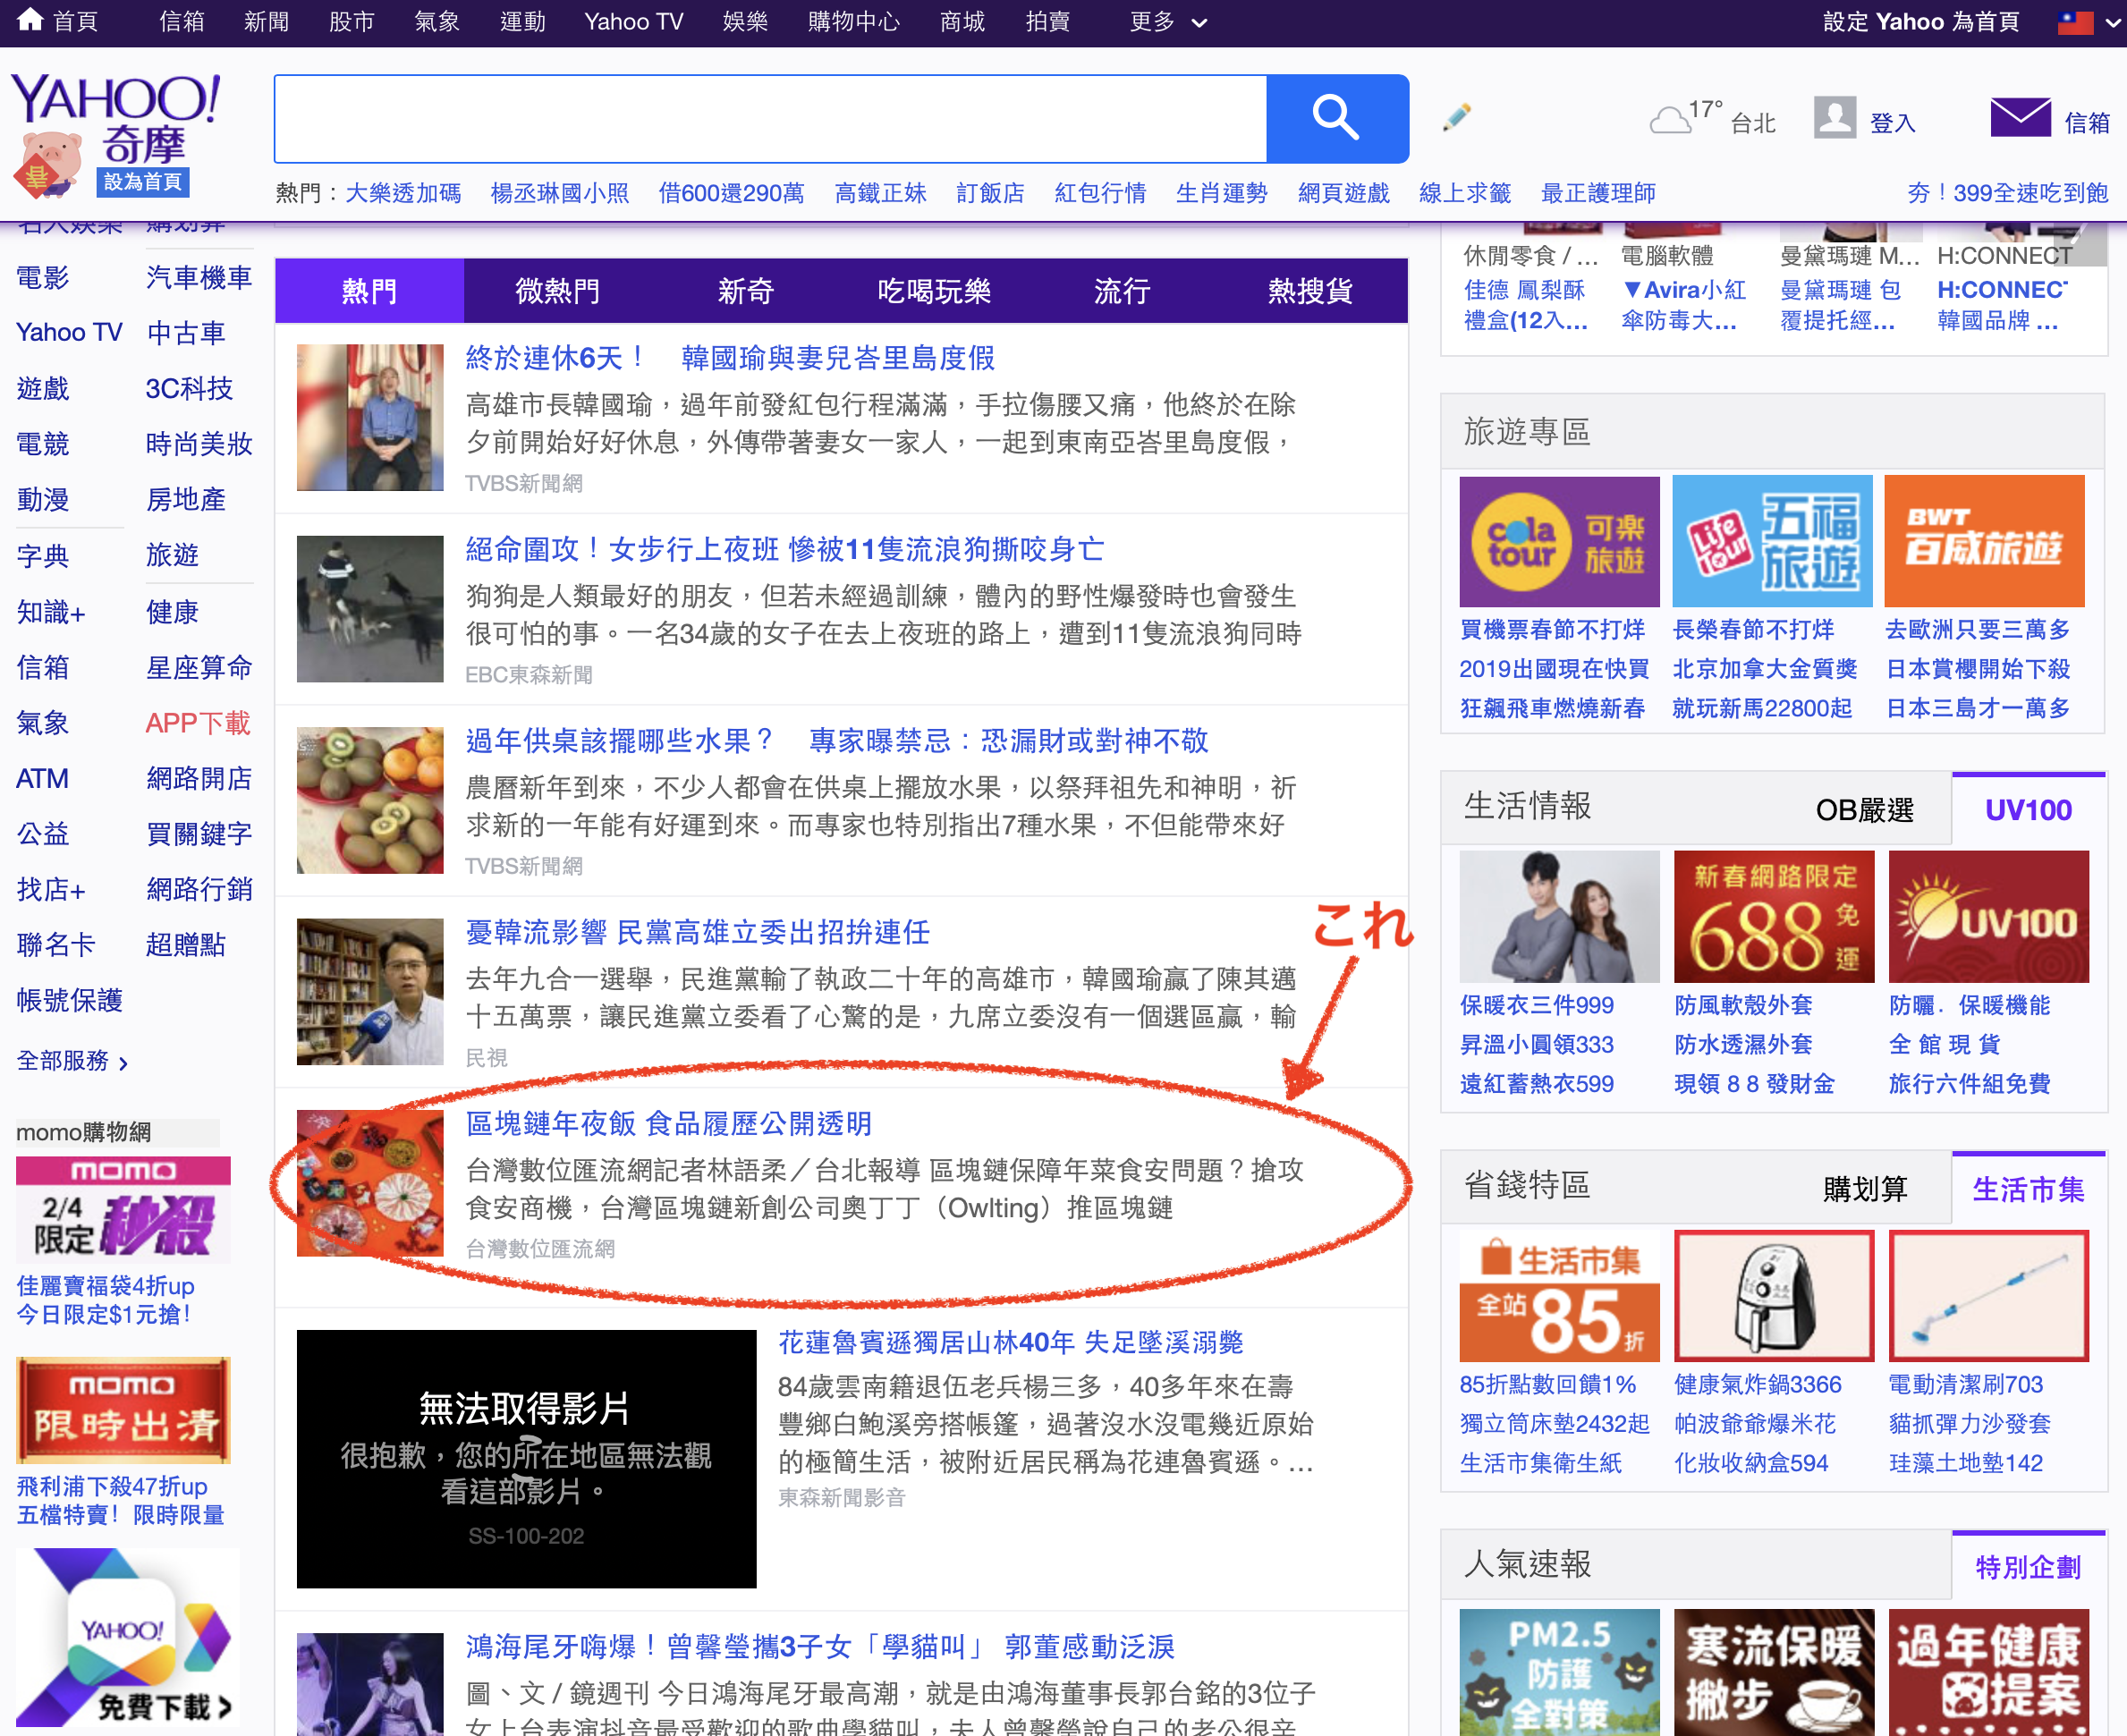Viewport: 2127px width, 1736px height.
Task: Click the 設為首頁 button under logo
Action: 143,182
